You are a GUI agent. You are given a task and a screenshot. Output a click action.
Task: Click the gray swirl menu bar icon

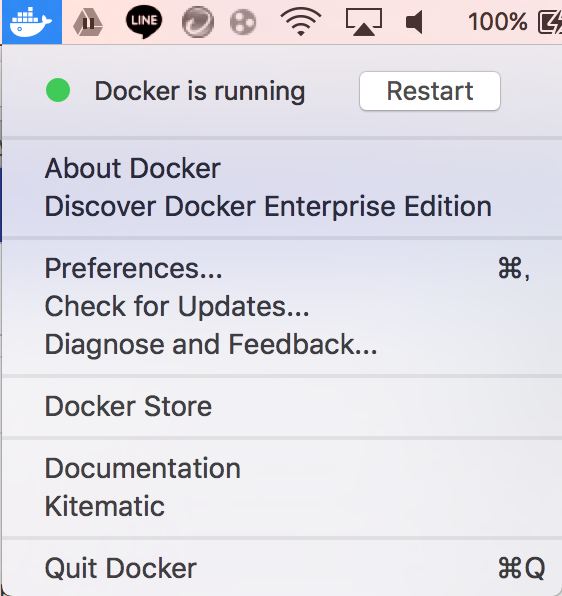198,22
